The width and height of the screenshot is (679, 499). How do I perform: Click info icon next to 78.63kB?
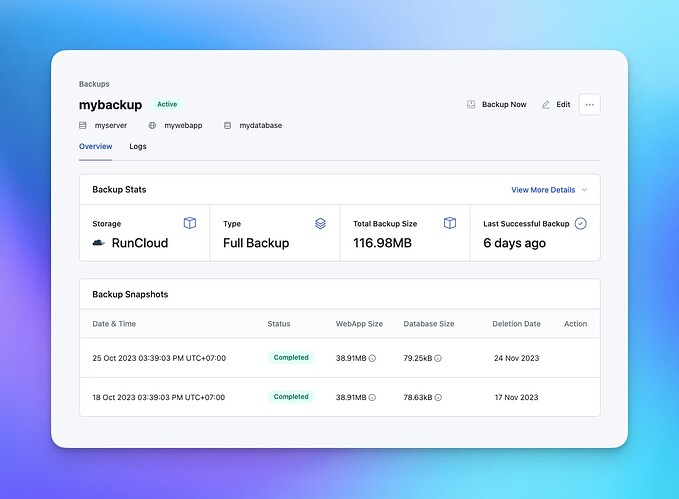tap(438, 397)
